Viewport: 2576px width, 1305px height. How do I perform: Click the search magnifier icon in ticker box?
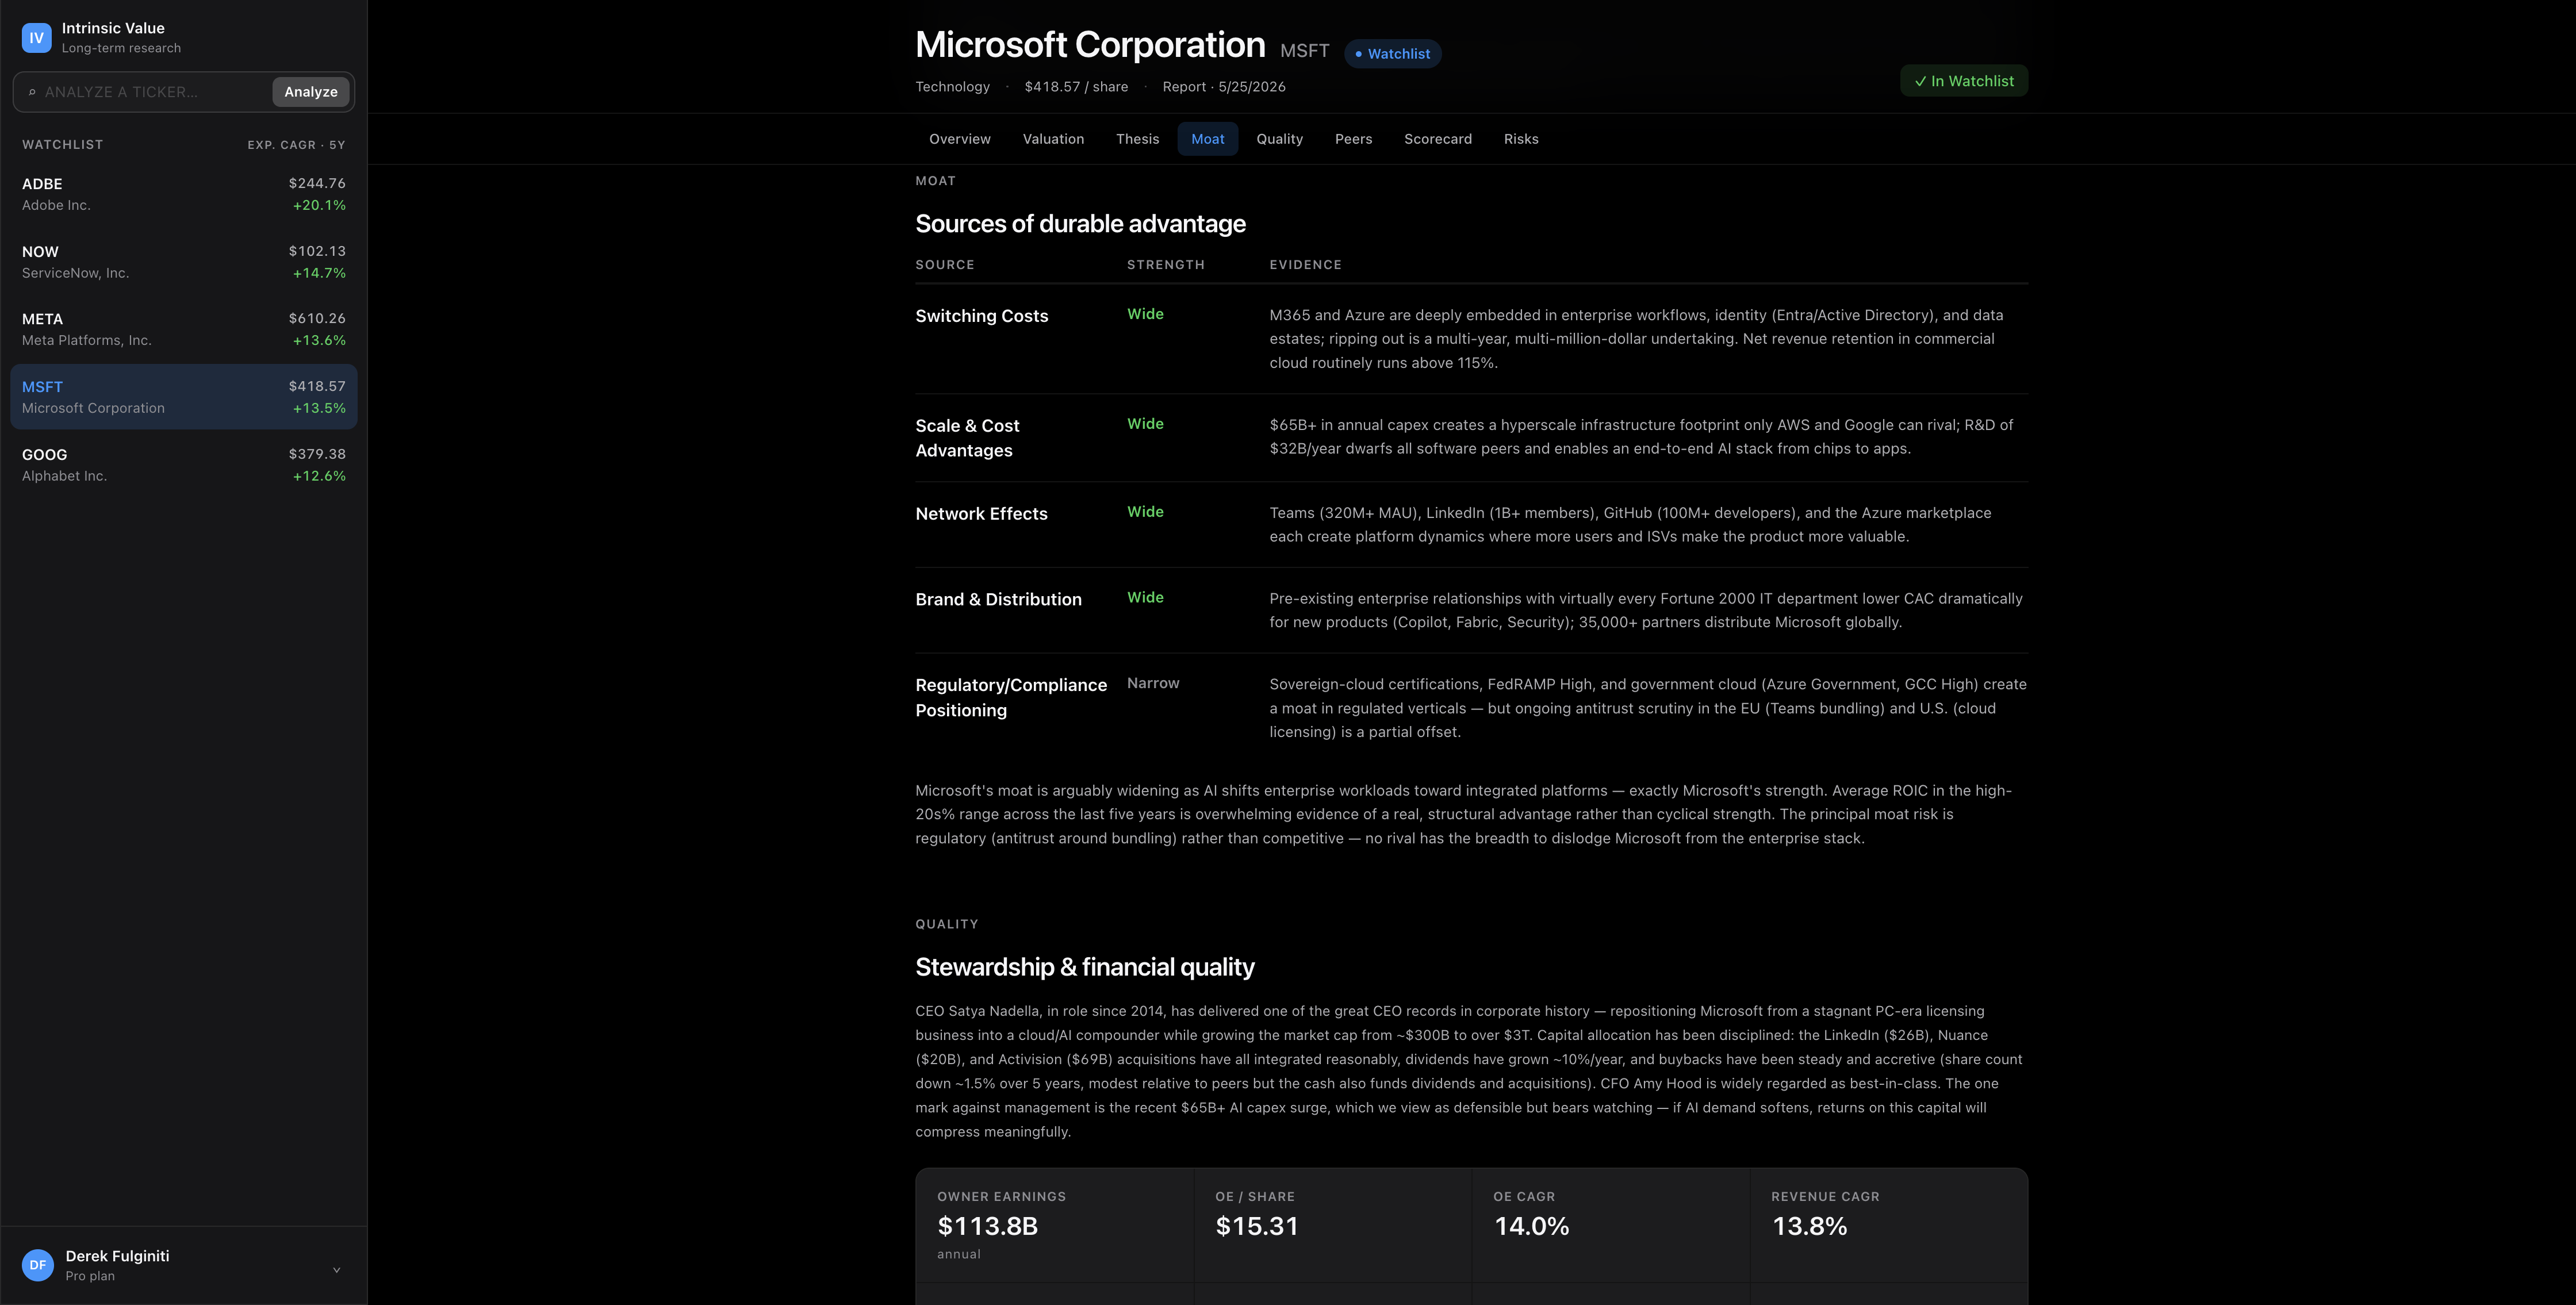[x=32, y=92]
